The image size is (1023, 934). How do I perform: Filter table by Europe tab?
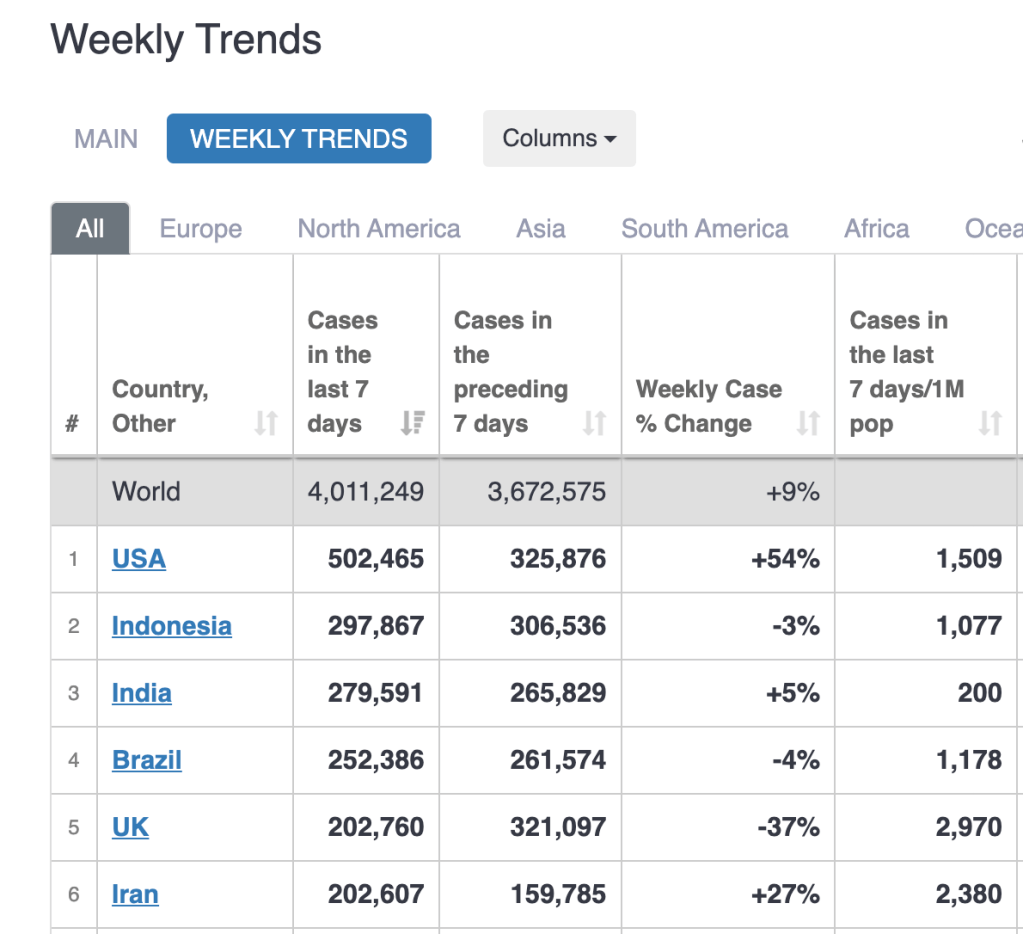click(201, 229)
